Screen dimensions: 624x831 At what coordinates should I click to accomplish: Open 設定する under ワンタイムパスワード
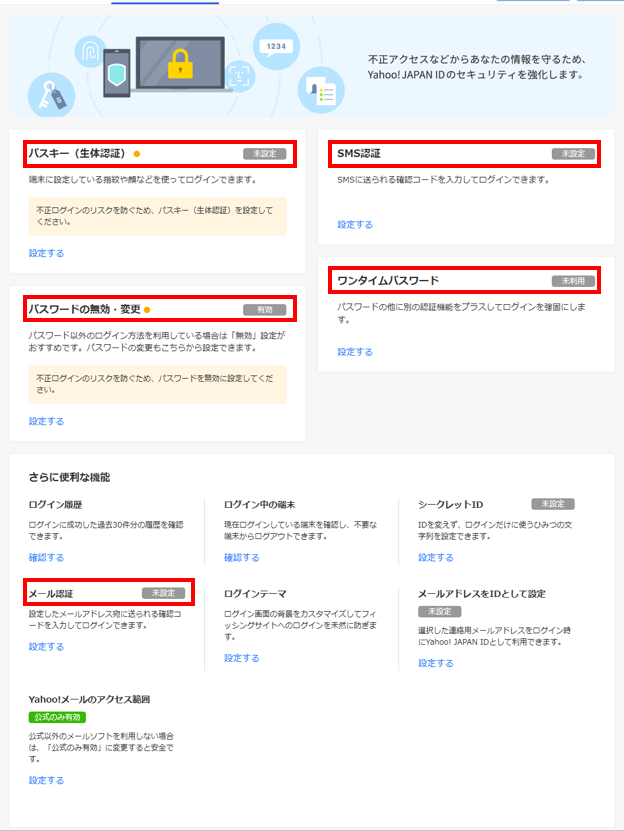pos(355,352)
